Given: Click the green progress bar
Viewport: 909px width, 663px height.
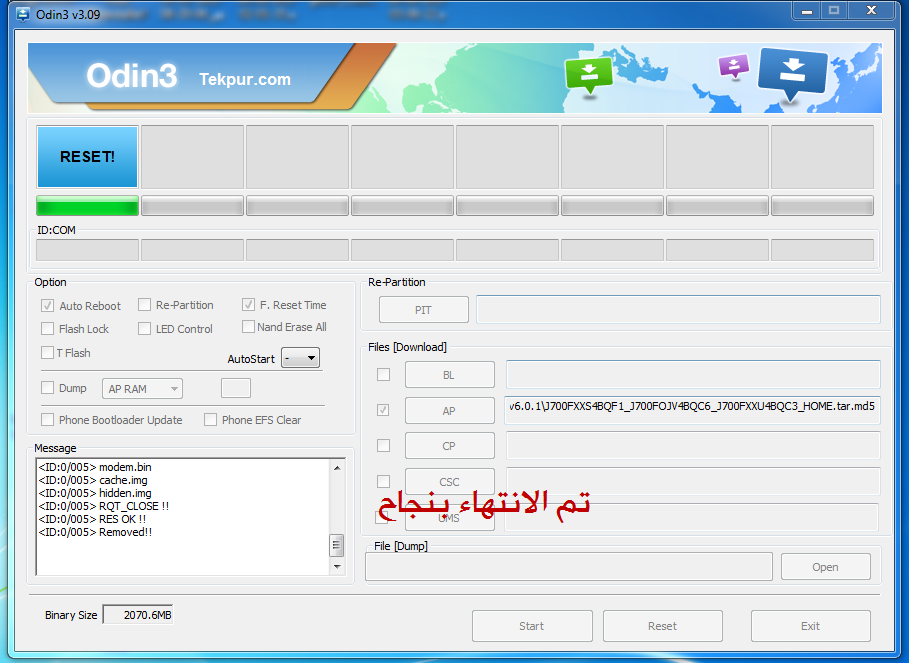Looking at the screenshot, I should tap(88, 206).
